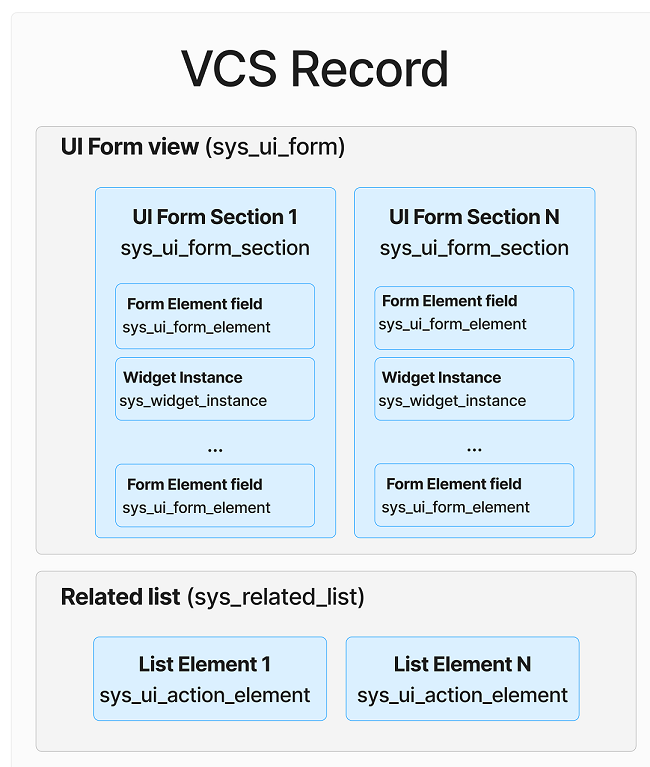Select top Form Element field in Section 1
Screen dimensions: 650x767
[215, 316]
